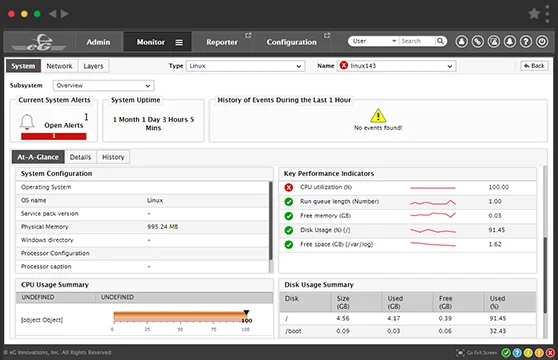This screenshot has height=360, width=558.
Task: Click yellow minor status icon in footer
Action: tap(528, 353)
